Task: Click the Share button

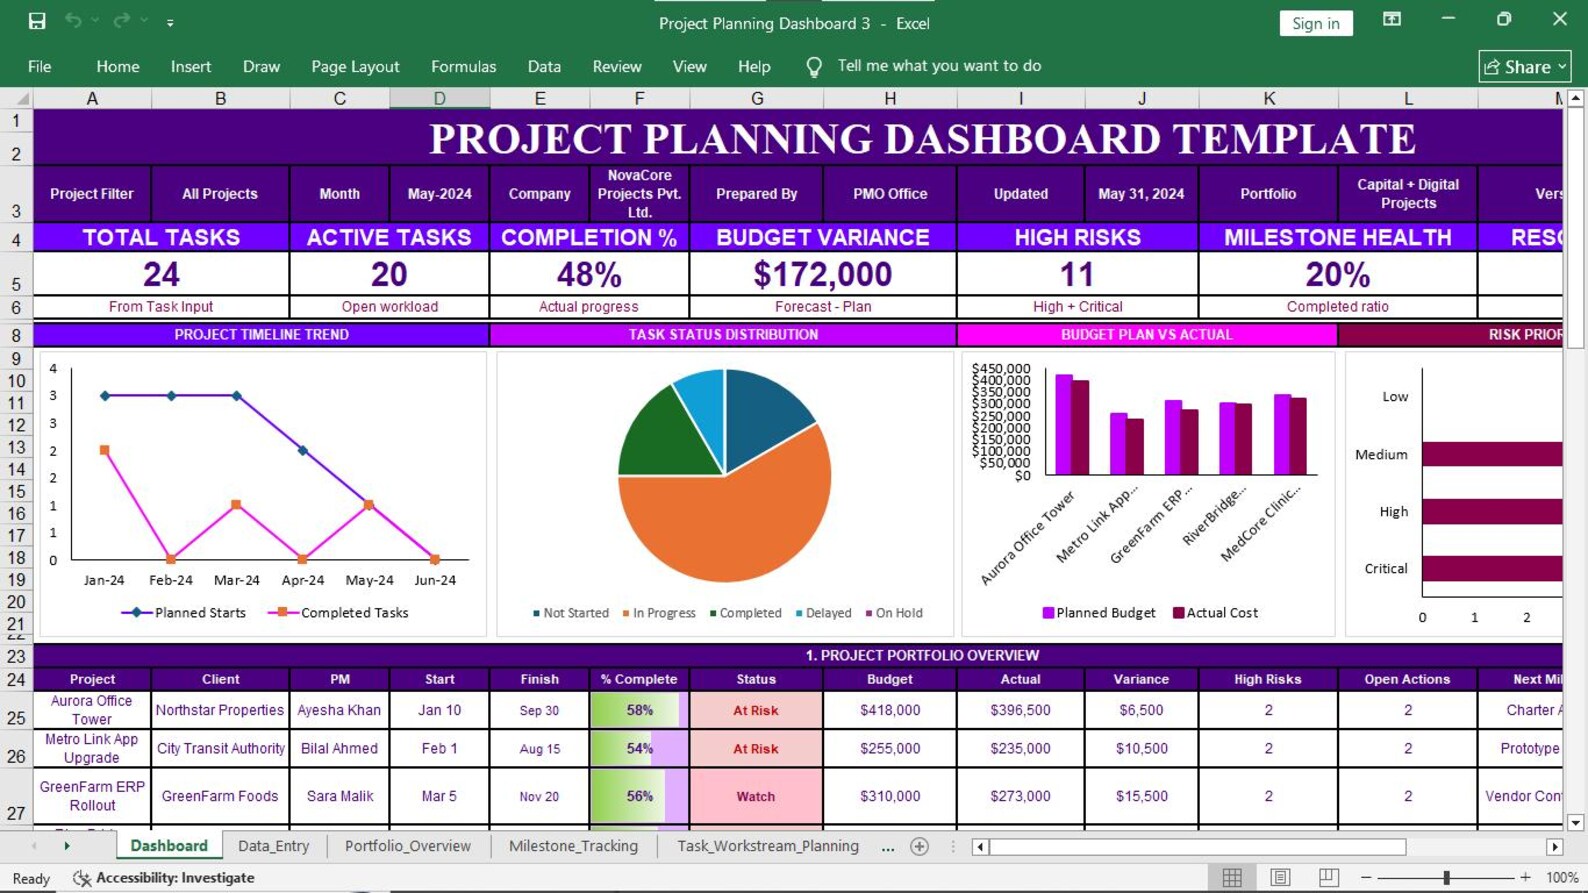Action: (1524, 67)
